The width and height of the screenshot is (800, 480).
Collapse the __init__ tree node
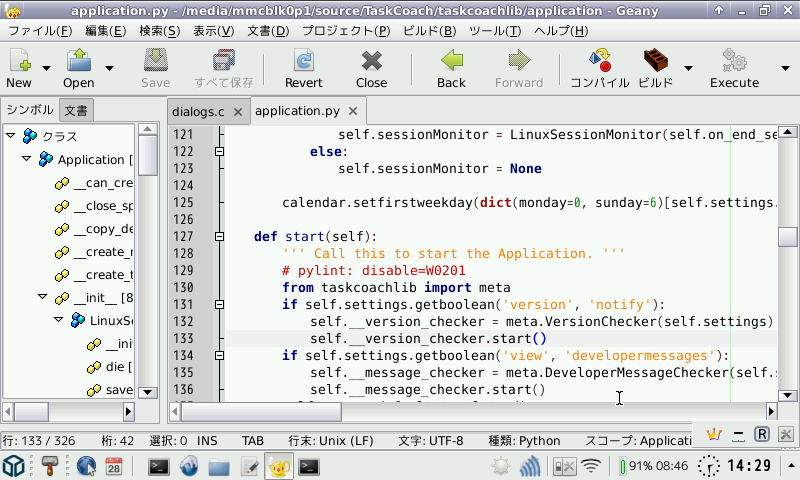(43, 296)
